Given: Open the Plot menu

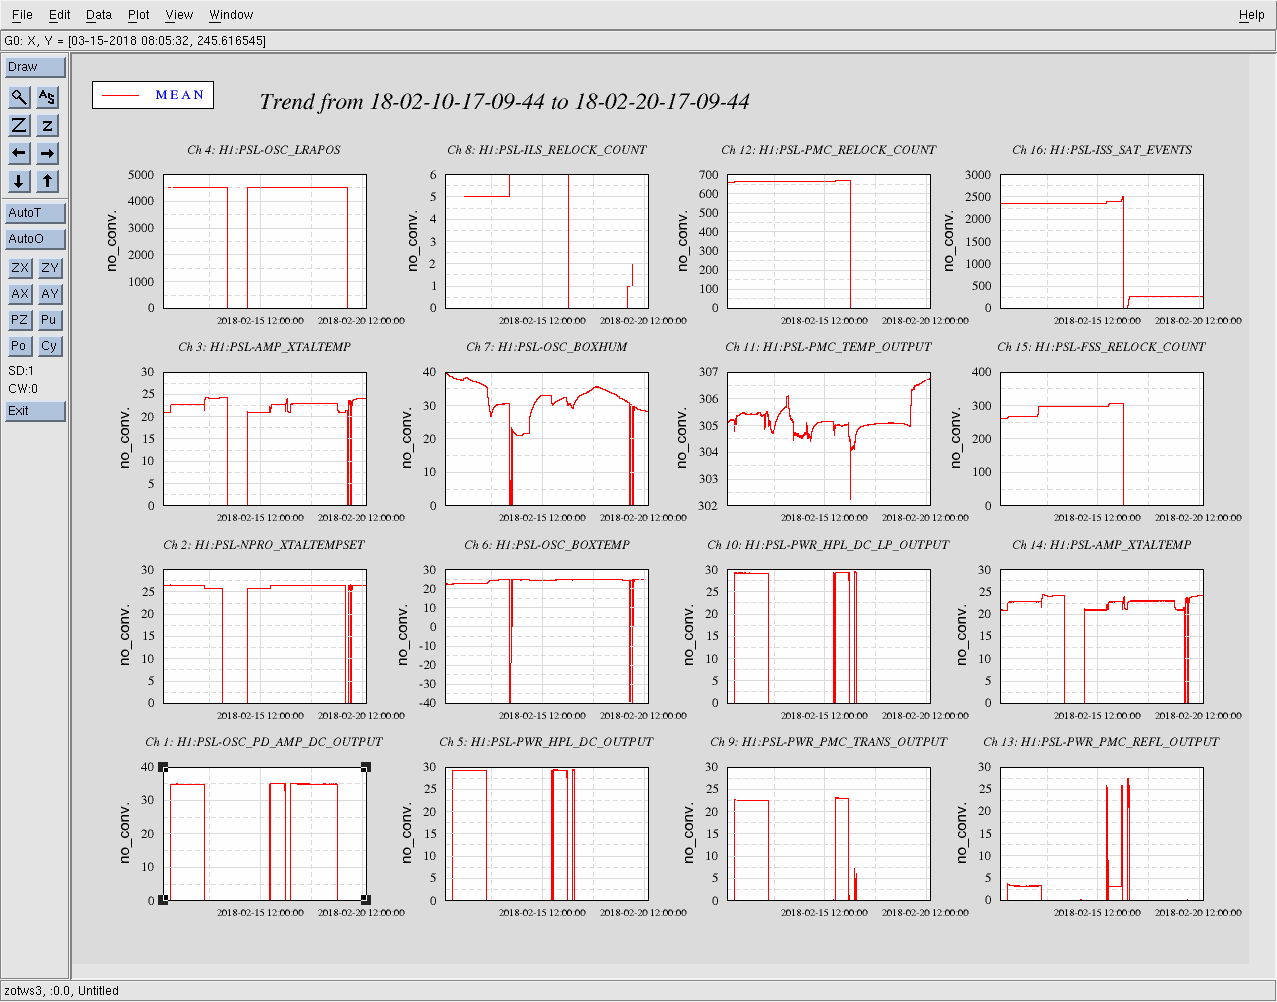Looking at the screenshot, I should (138, 15).
